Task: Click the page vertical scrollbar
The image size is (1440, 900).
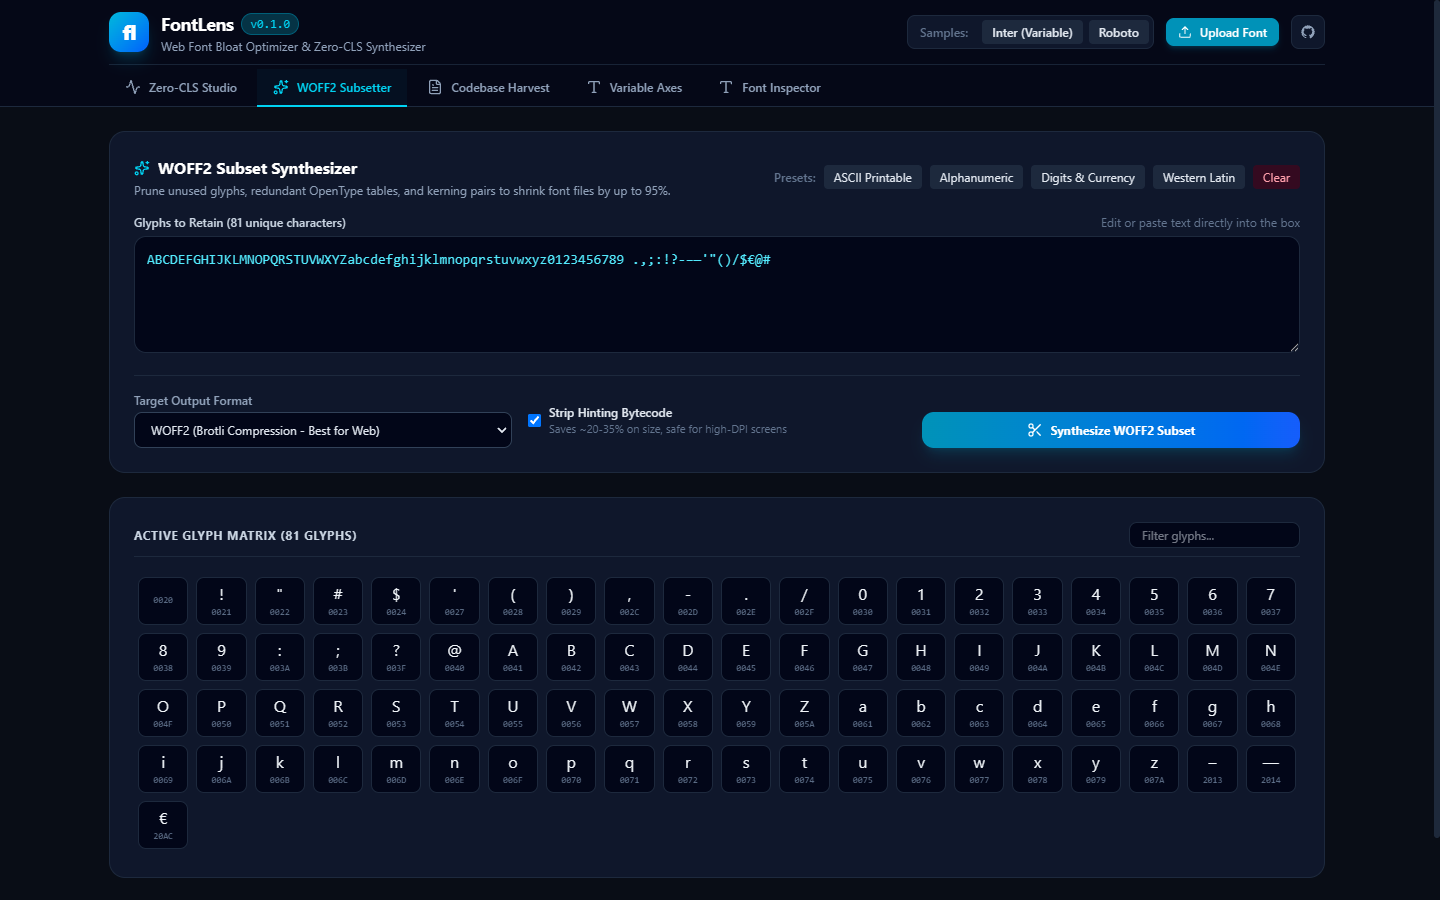Action: [1436, 420]
